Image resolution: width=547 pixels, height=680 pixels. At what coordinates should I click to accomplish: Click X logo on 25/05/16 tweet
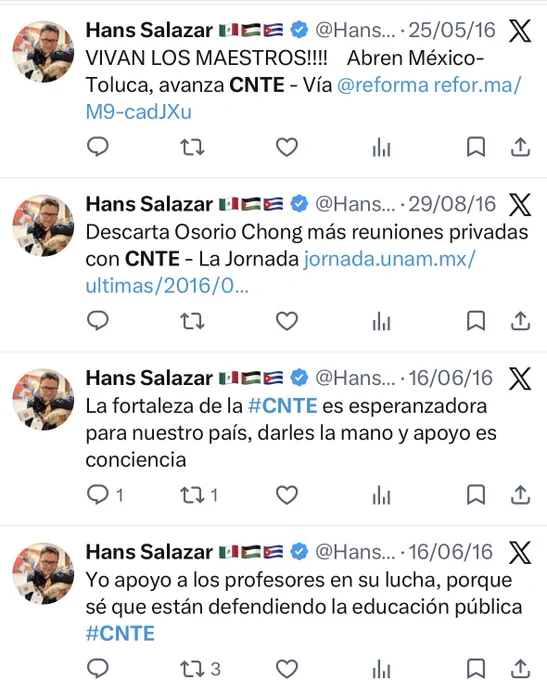point(520,31)
